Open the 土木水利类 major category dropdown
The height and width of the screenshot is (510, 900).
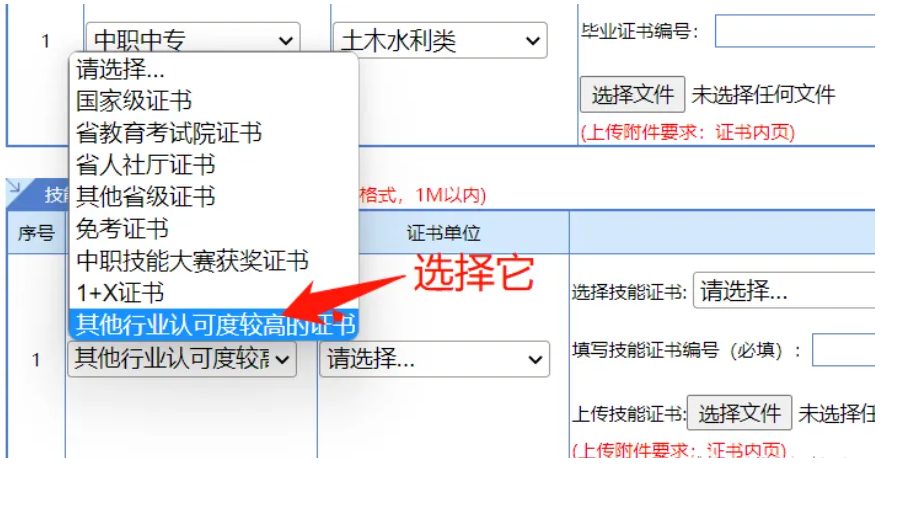[x=440, y=40]
